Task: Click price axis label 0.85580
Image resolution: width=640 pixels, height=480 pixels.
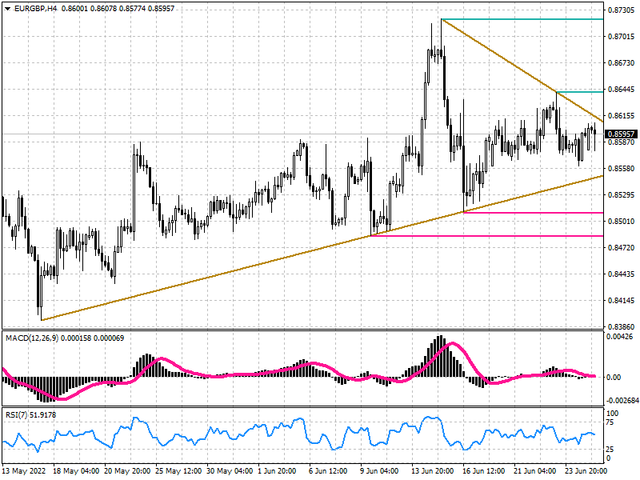Action: 621,169
